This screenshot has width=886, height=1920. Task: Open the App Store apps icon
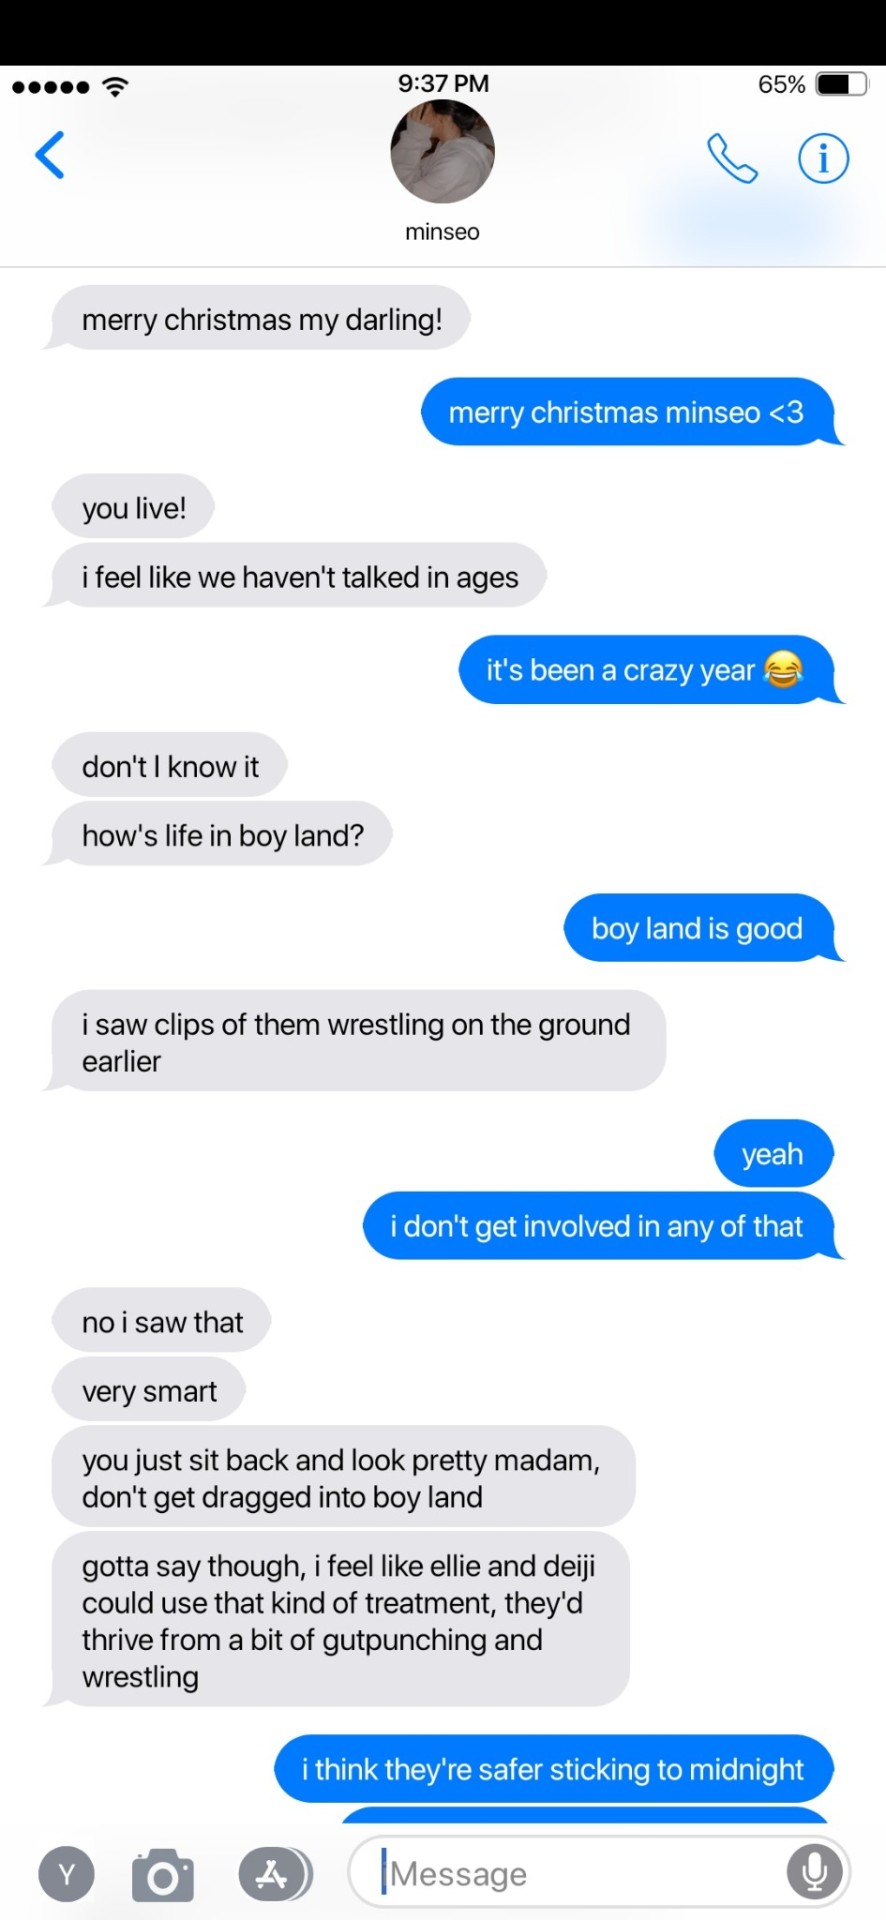[275, 1873]
